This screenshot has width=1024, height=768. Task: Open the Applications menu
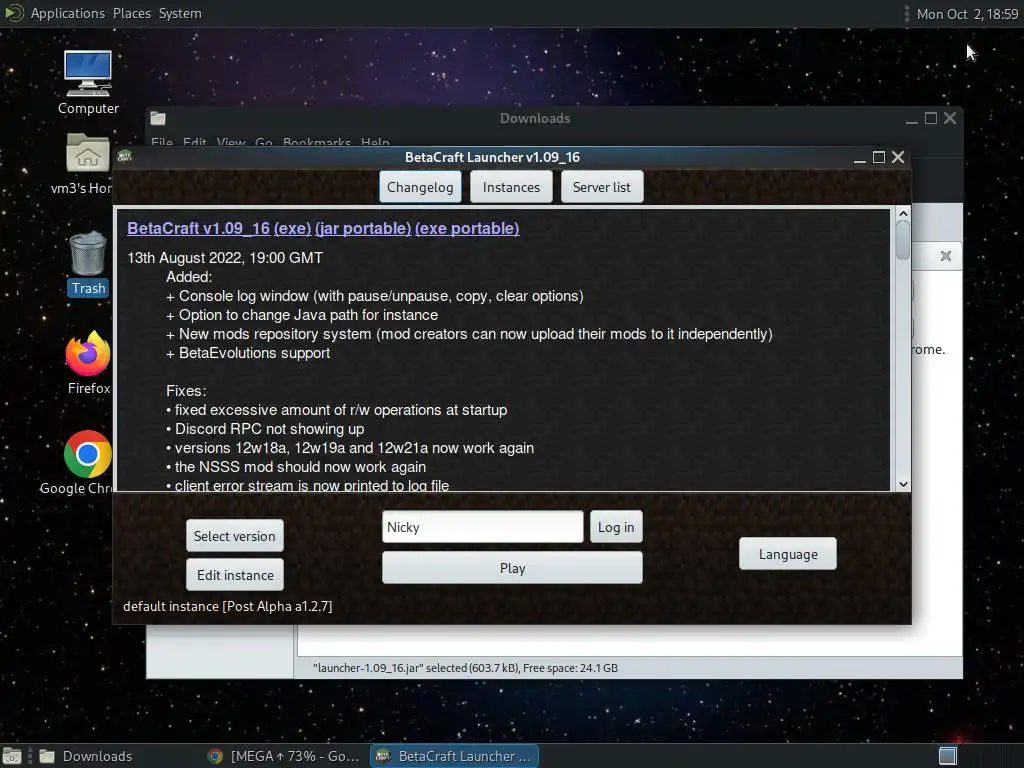(67, 13)
